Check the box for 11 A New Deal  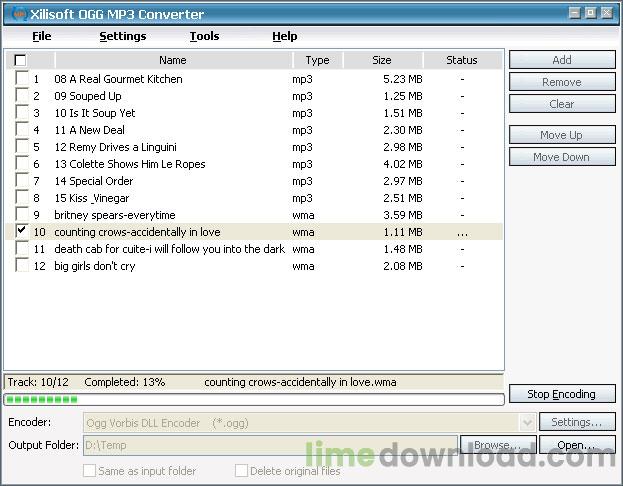(x=22, y=129)
